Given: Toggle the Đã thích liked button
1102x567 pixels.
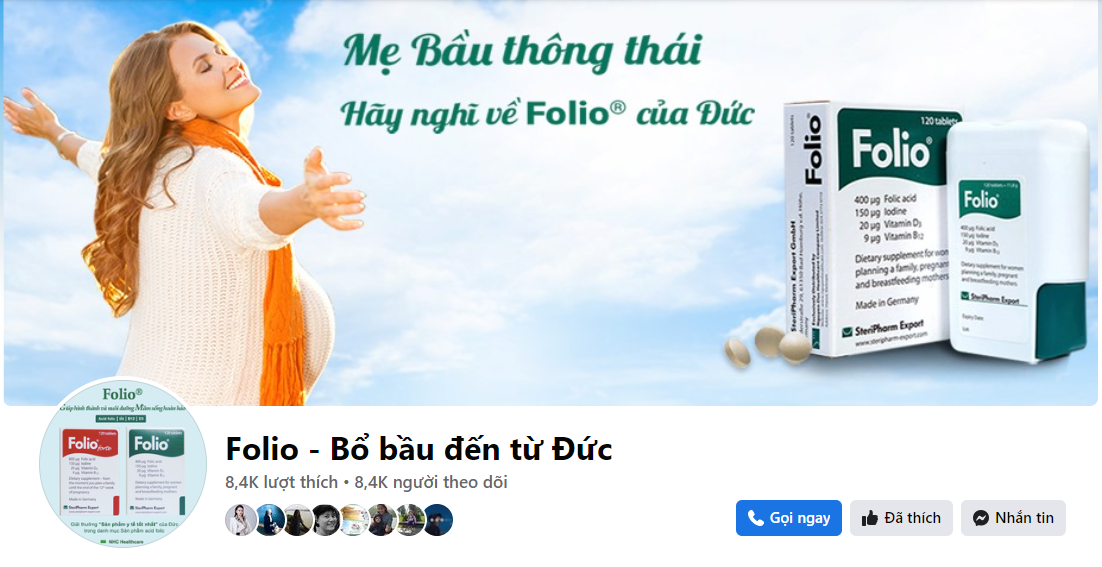Looking at the screenshot, I should click(x=901, y=519).
